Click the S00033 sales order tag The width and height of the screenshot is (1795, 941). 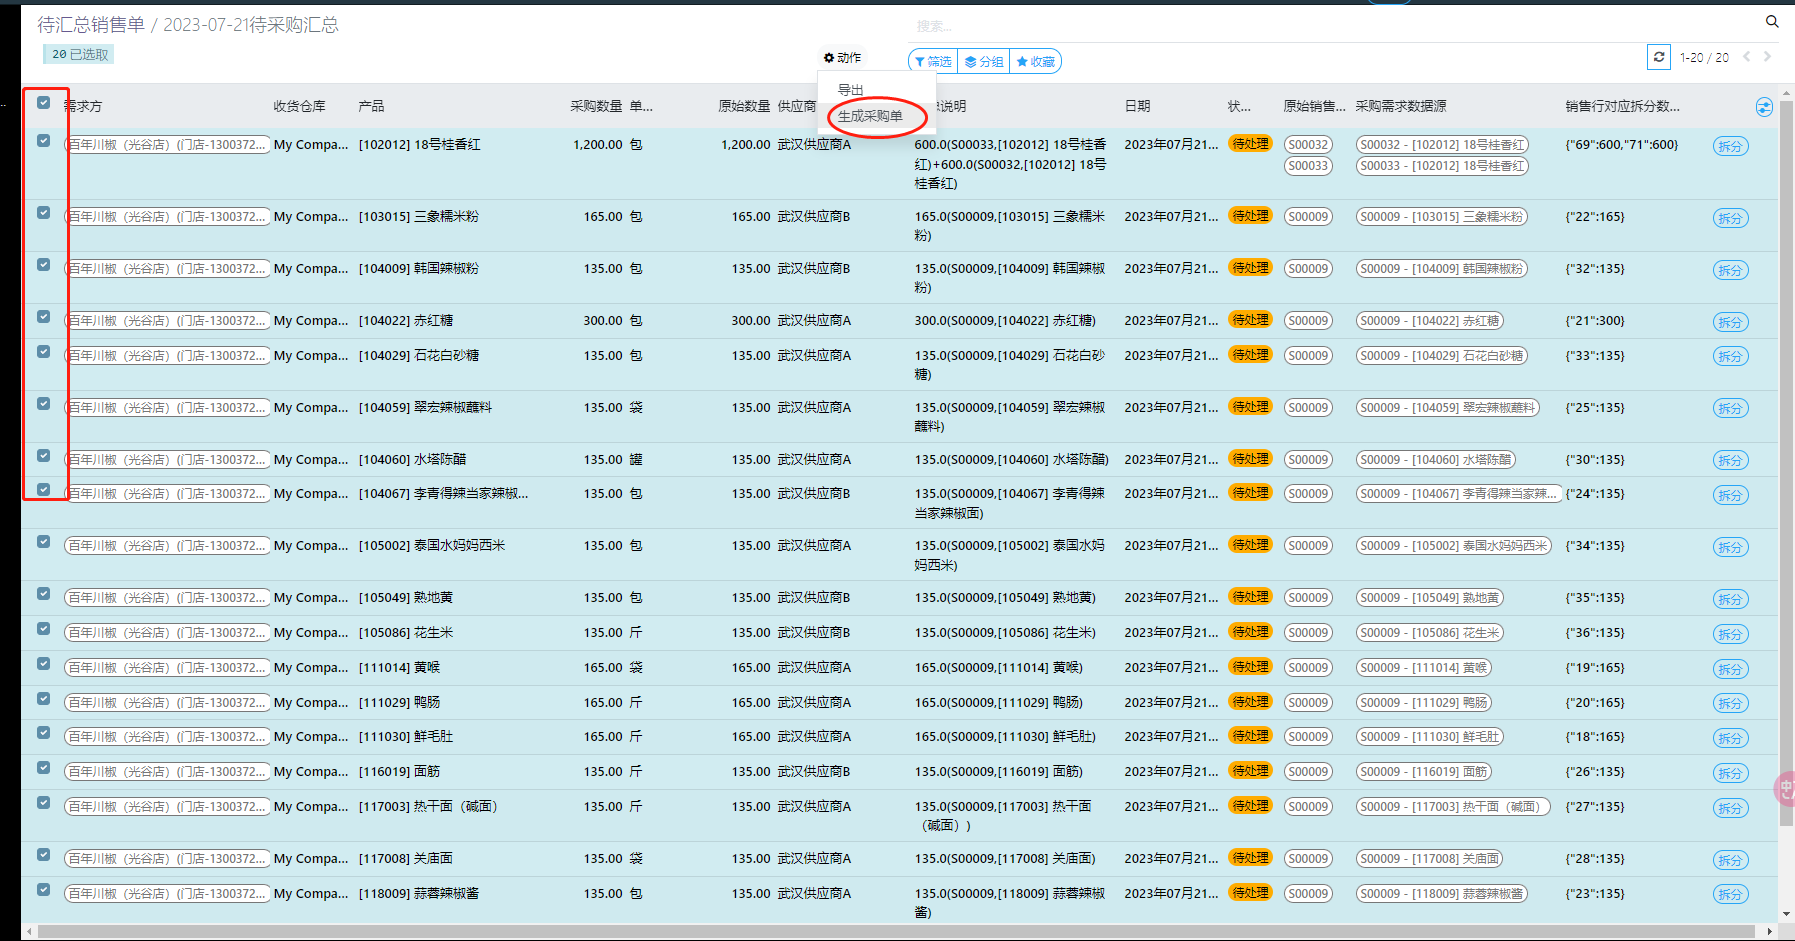click(1308, 166)
